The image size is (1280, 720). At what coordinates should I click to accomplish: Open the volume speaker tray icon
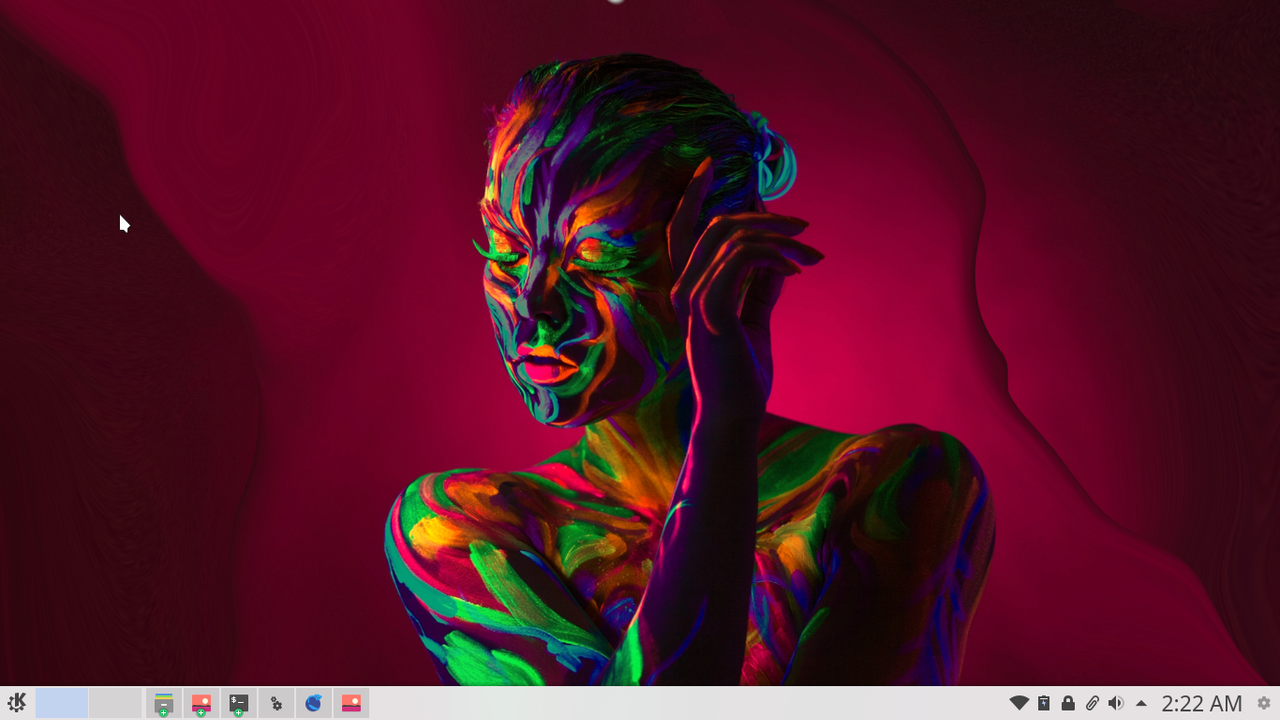pyautogui.click(x=1116, y=703)
